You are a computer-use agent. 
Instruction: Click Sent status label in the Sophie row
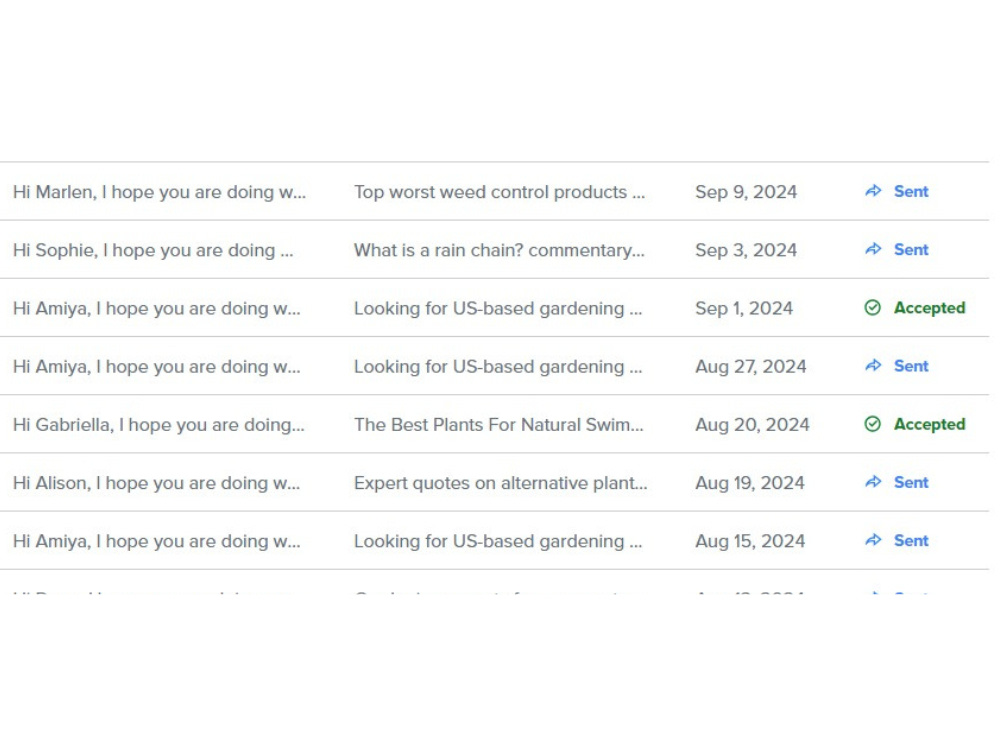point(911,249)
